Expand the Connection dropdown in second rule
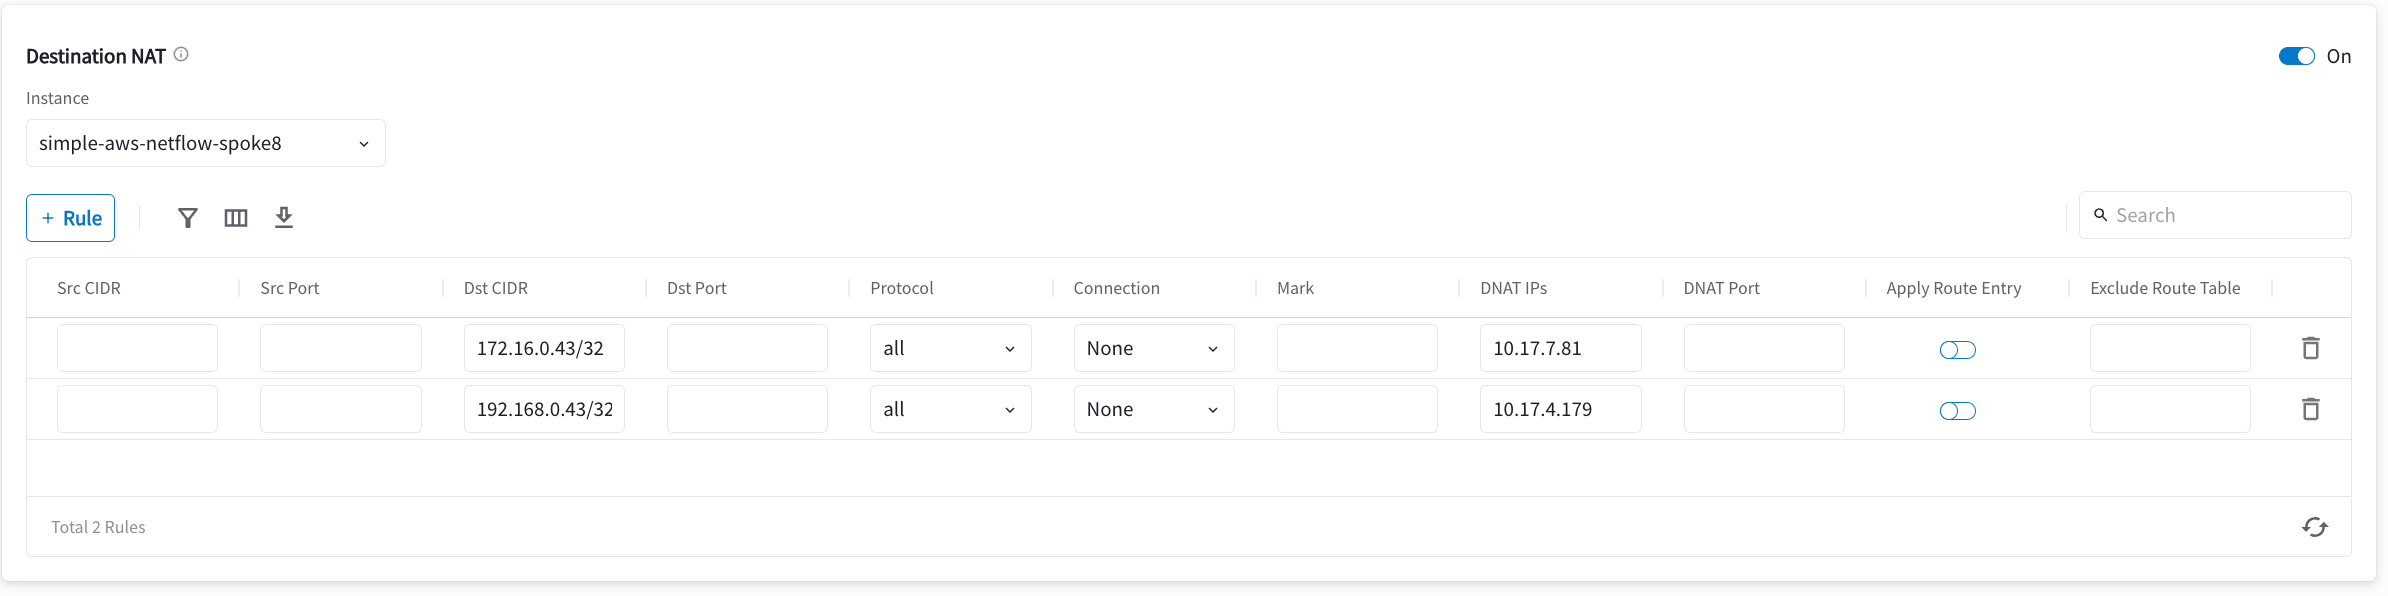The image size is (2388, 596). [x=1154, y=409]
